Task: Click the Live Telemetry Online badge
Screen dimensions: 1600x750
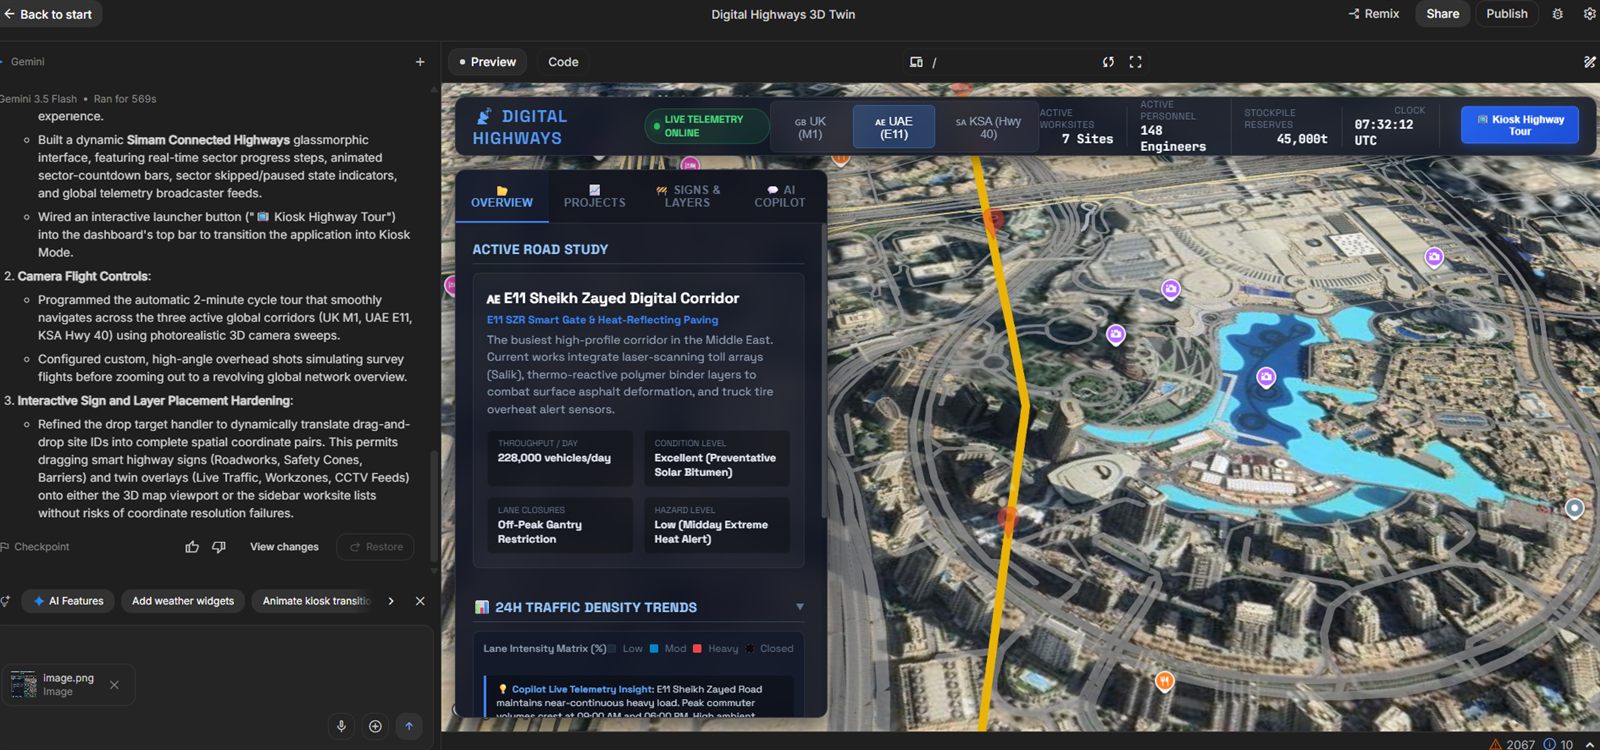Action: coord(706,126)
